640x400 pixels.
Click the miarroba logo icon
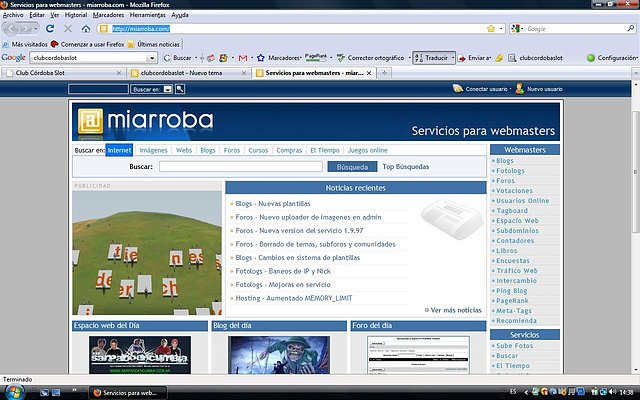90,121
